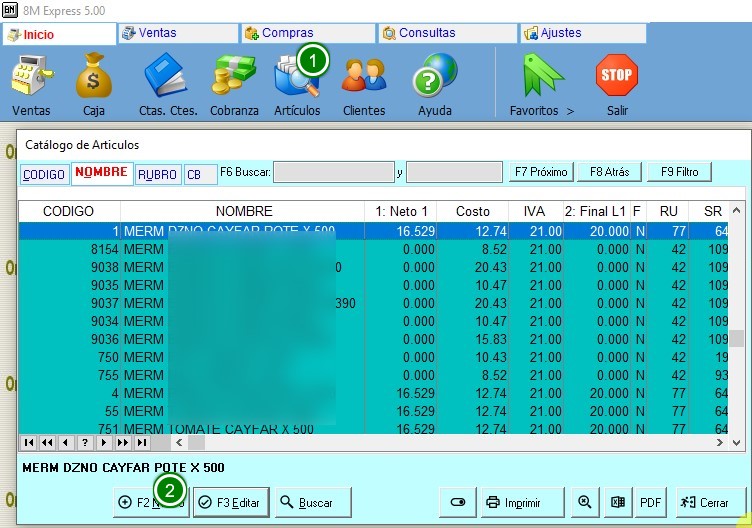Select the article row with code 9036
The height and width of the screenshot is (528, 752).
pyautogui.click(x=374, y=339)
